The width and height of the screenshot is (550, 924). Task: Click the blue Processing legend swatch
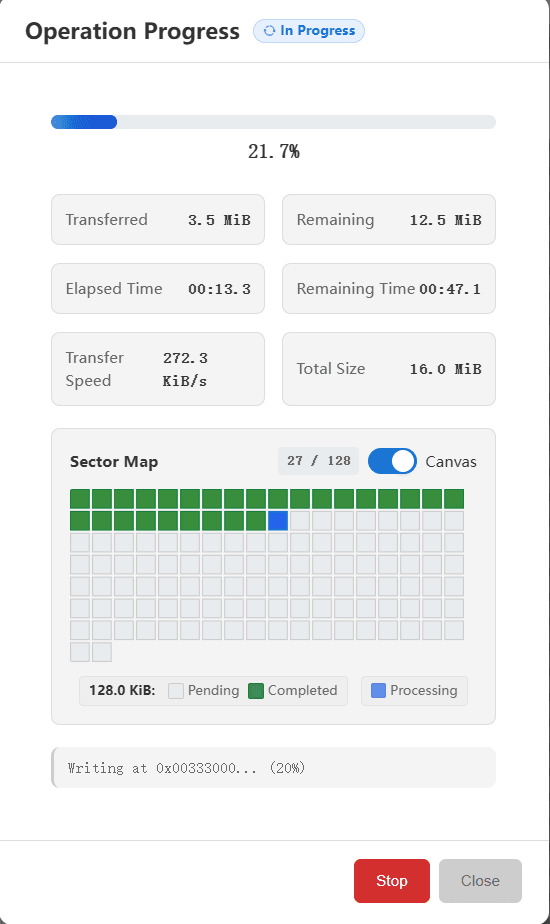(x=378, y=691)
